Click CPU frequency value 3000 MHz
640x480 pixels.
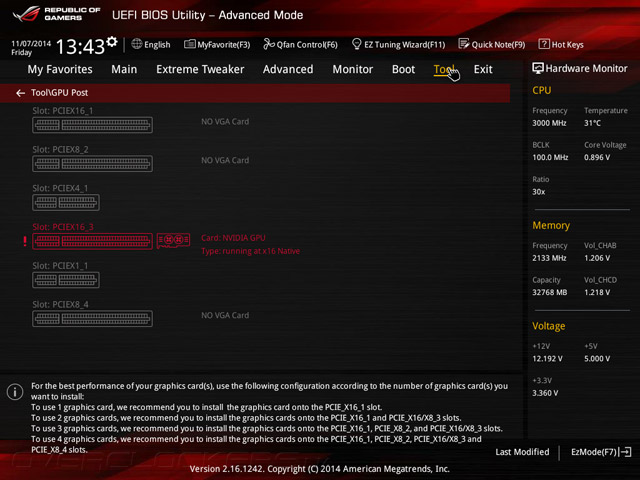549,123
